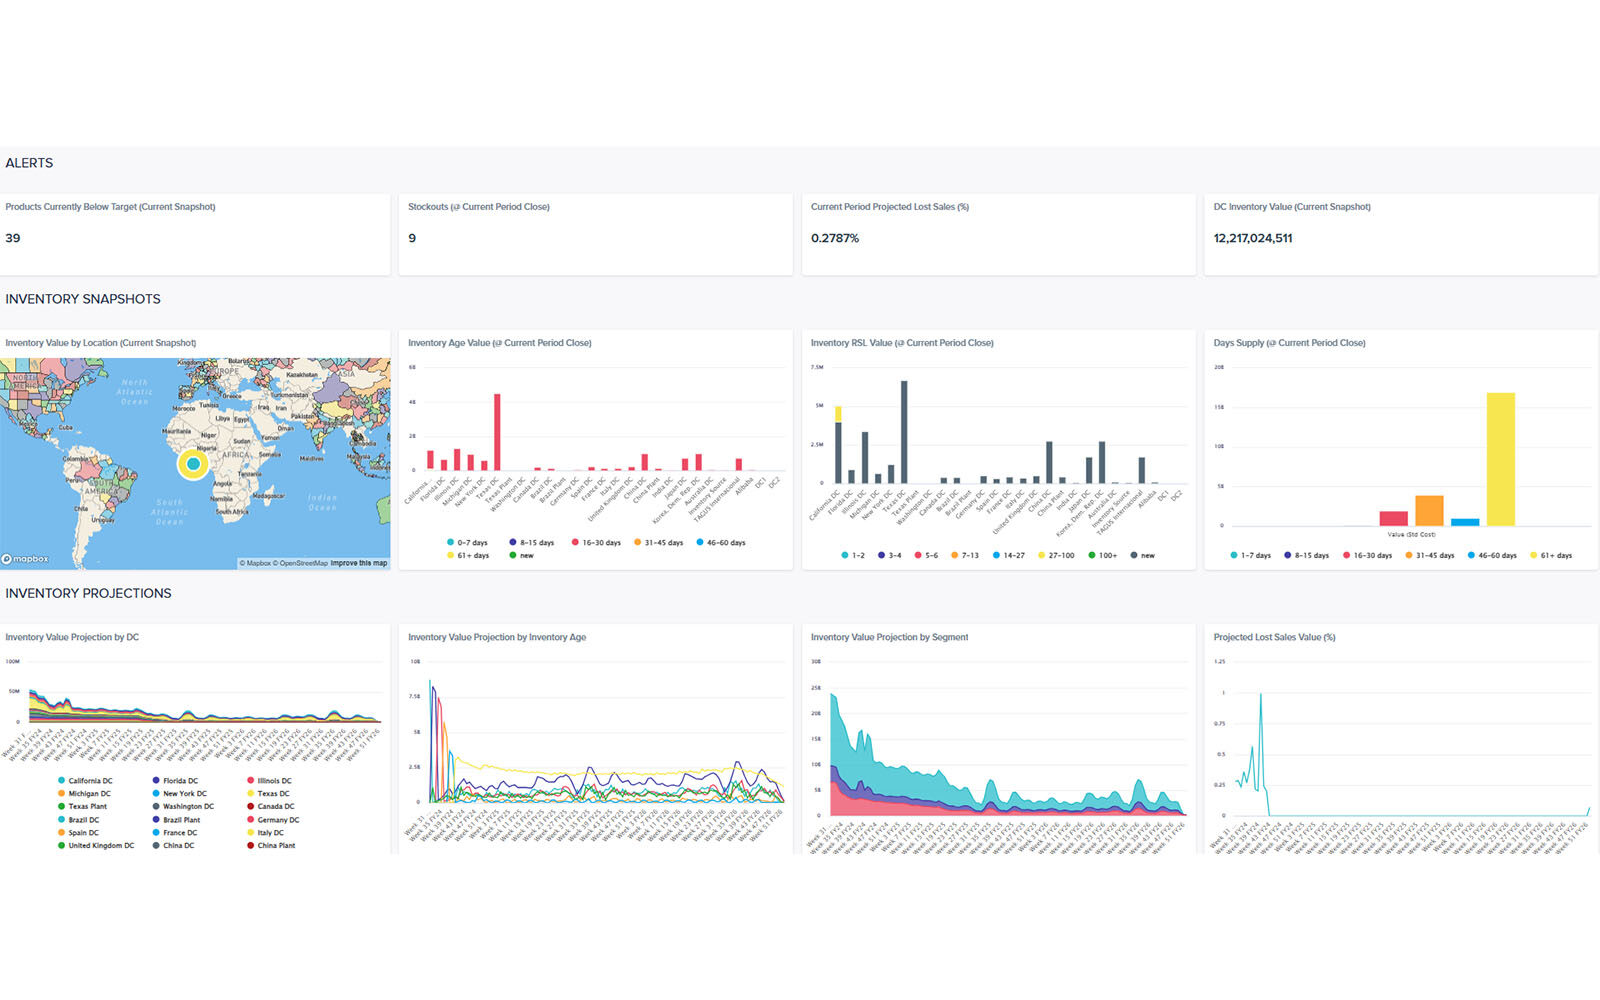Click the red bar in Days Supply chart
The width and height of the screenshot is (1600, 1000).
coord(1393,518)
